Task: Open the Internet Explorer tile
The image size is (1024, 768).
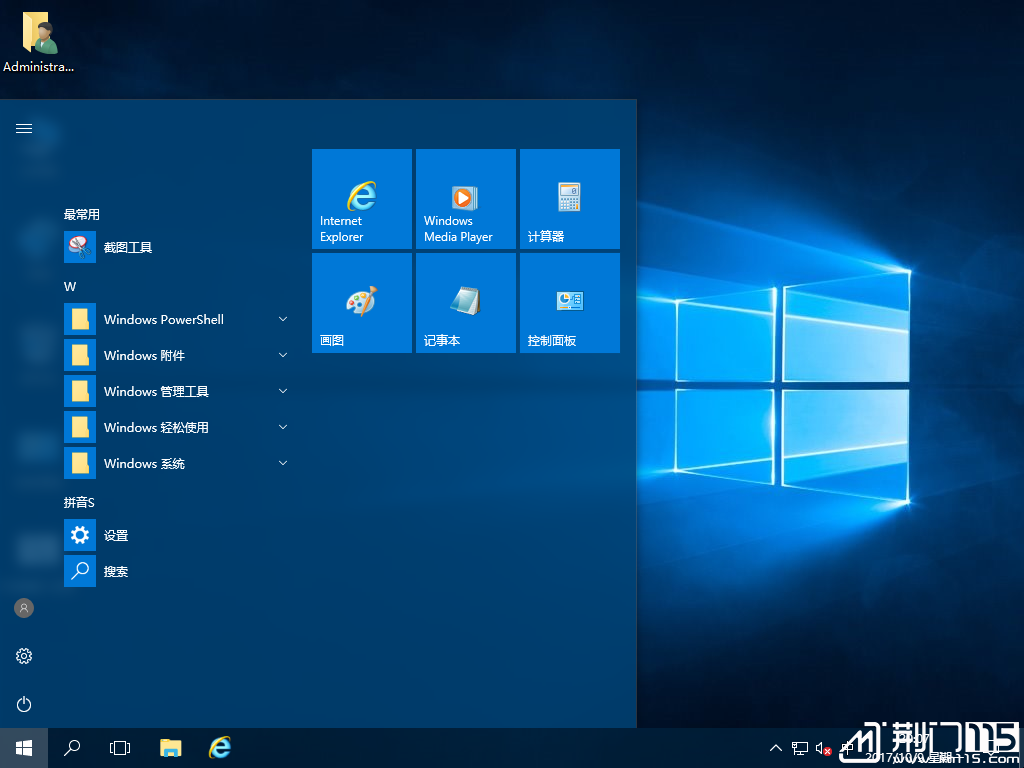Action: click(361, 199)
